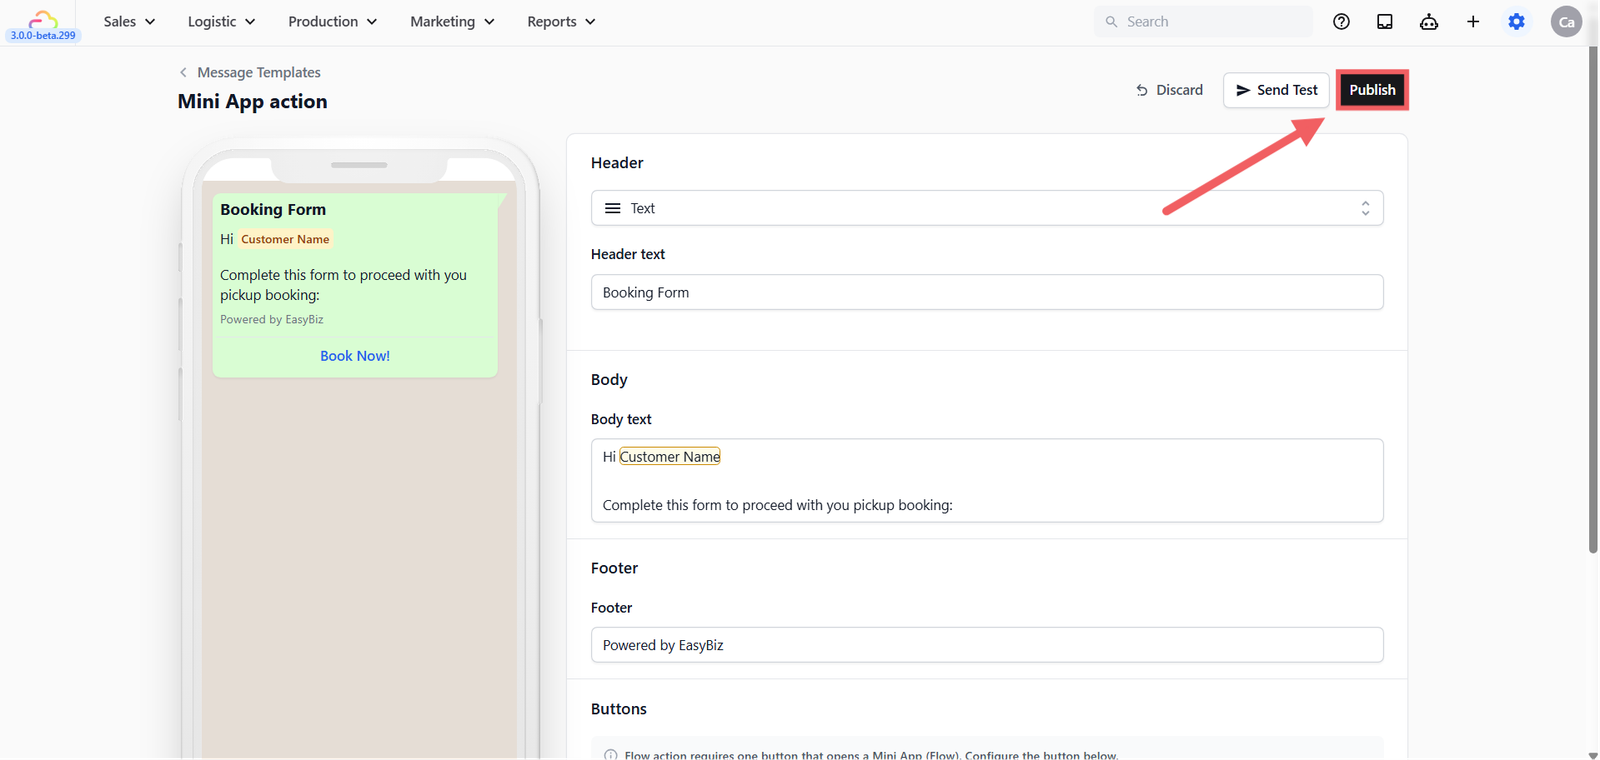Edit the Header text field
The width and height of the screenshot is (1600, 760).
pos(987,292)
